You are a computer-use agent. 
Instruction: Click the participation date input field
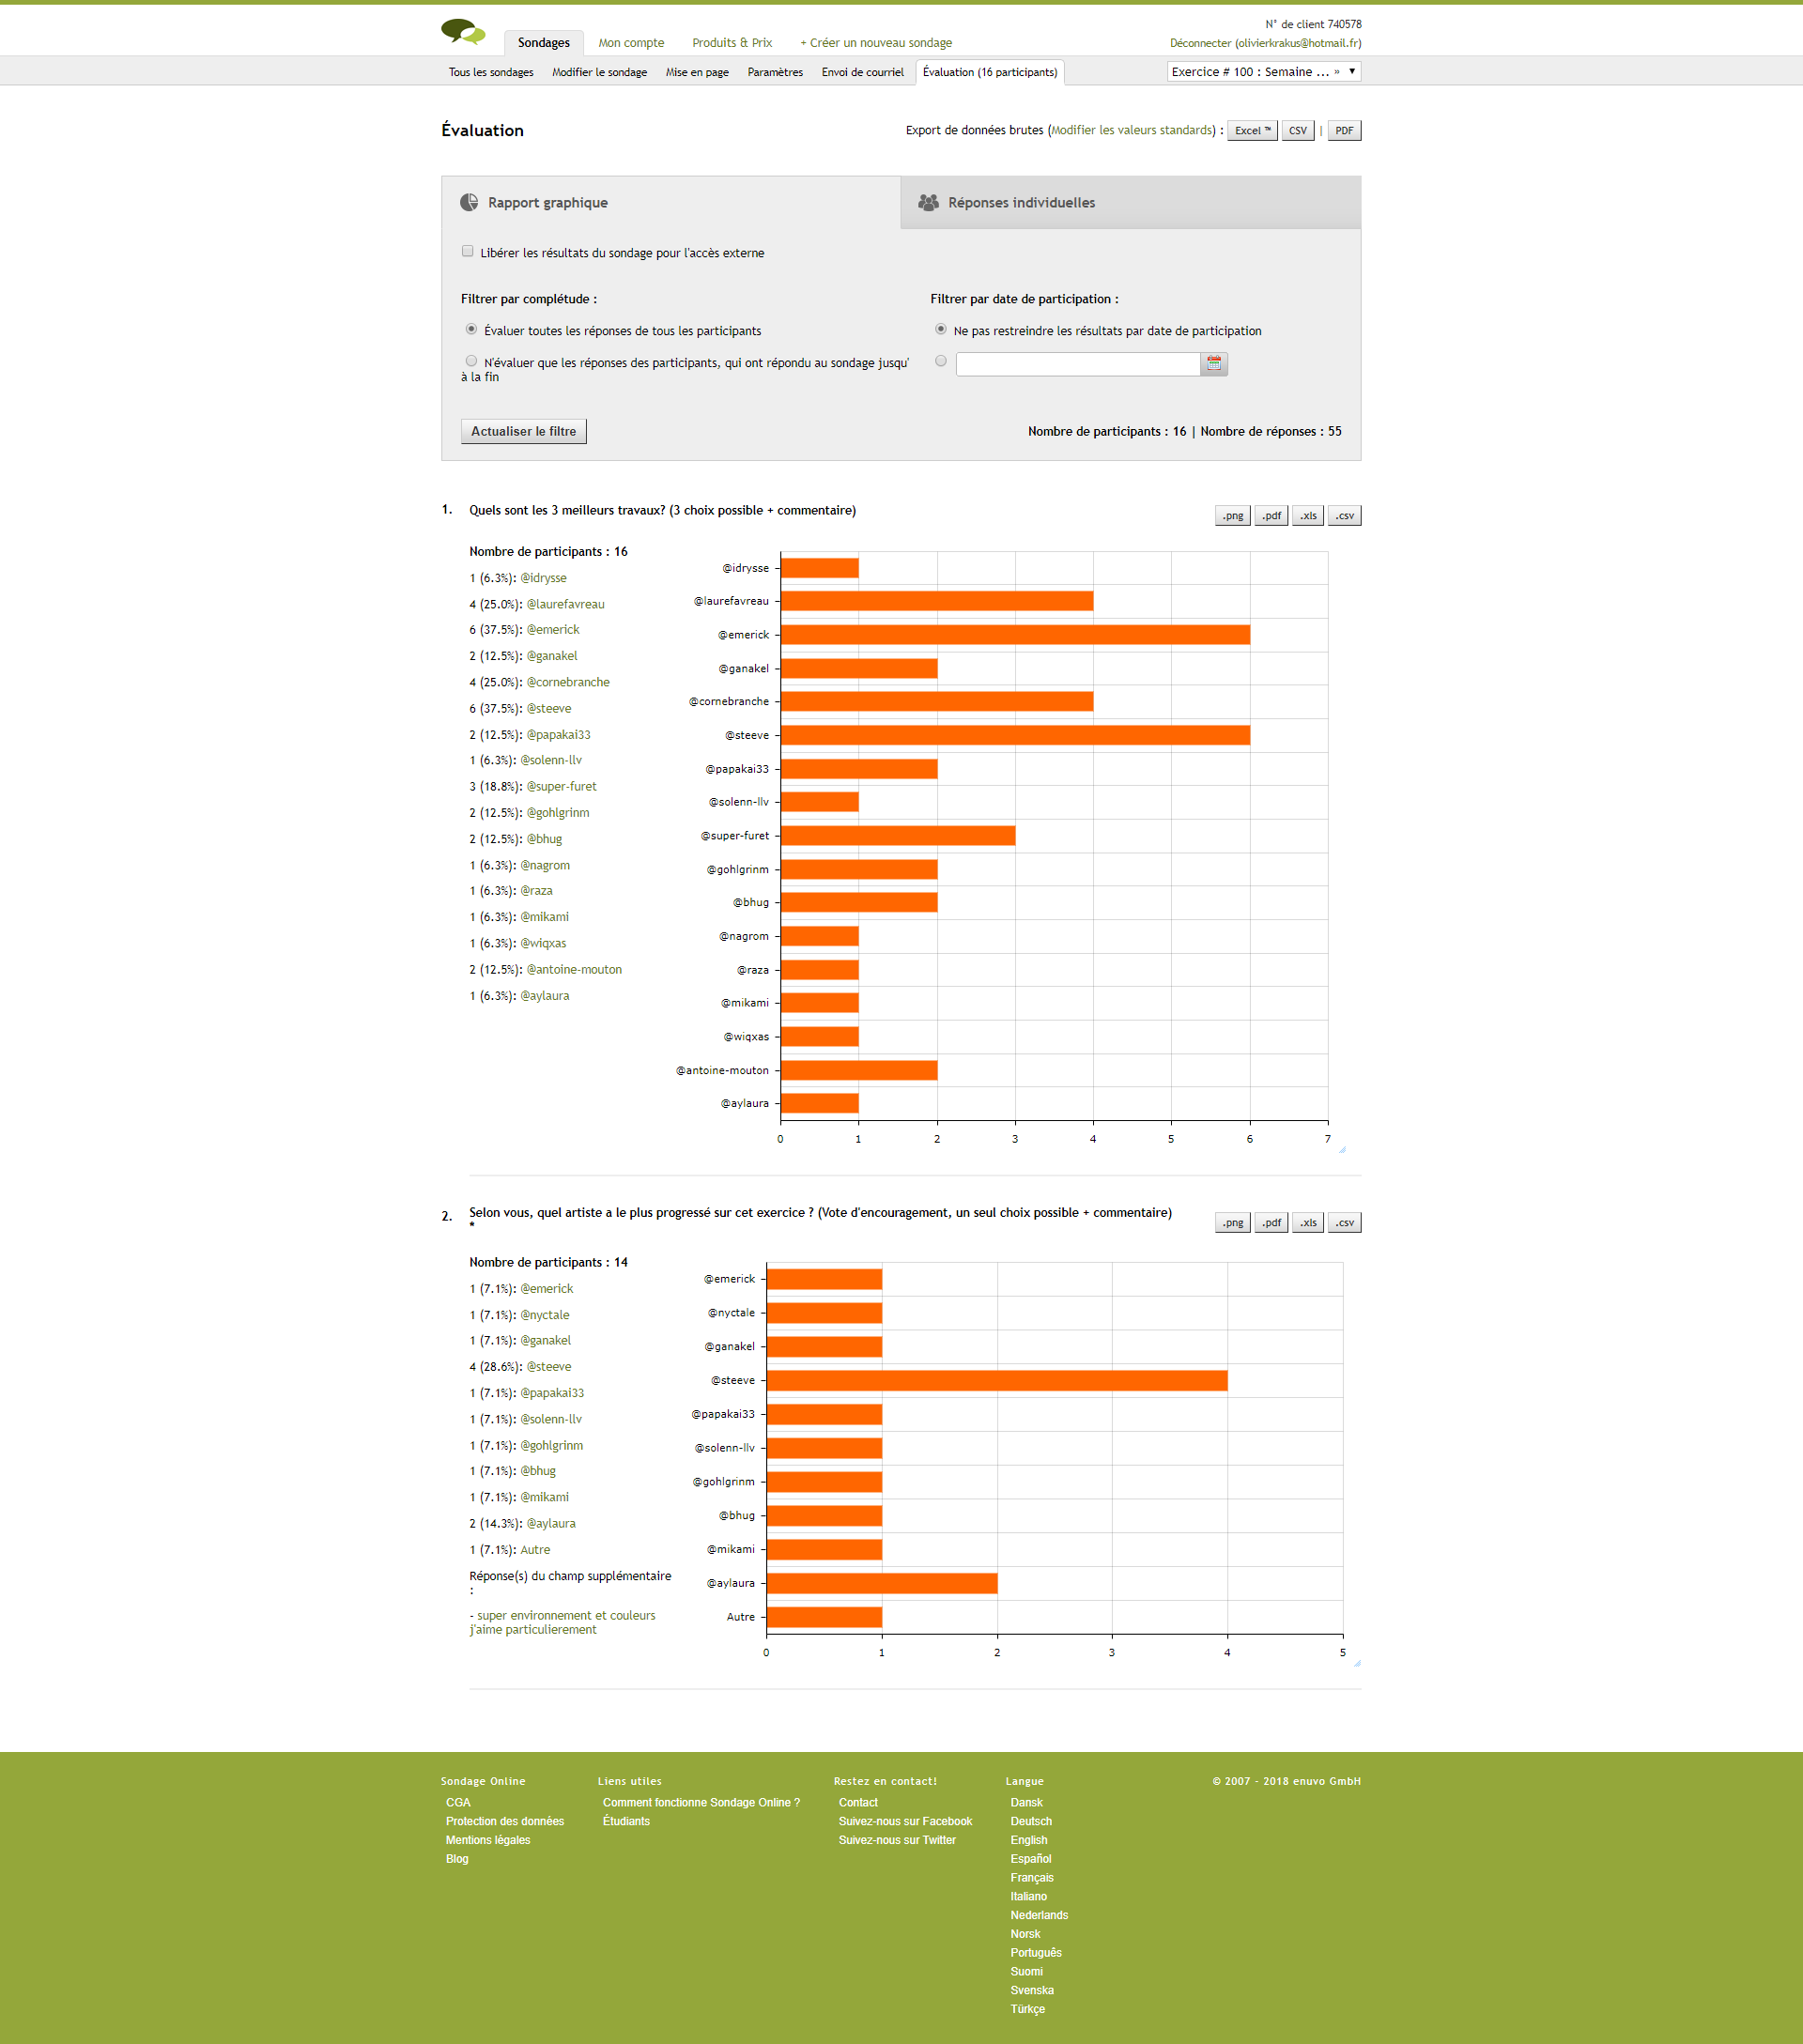coord(1078,364)
